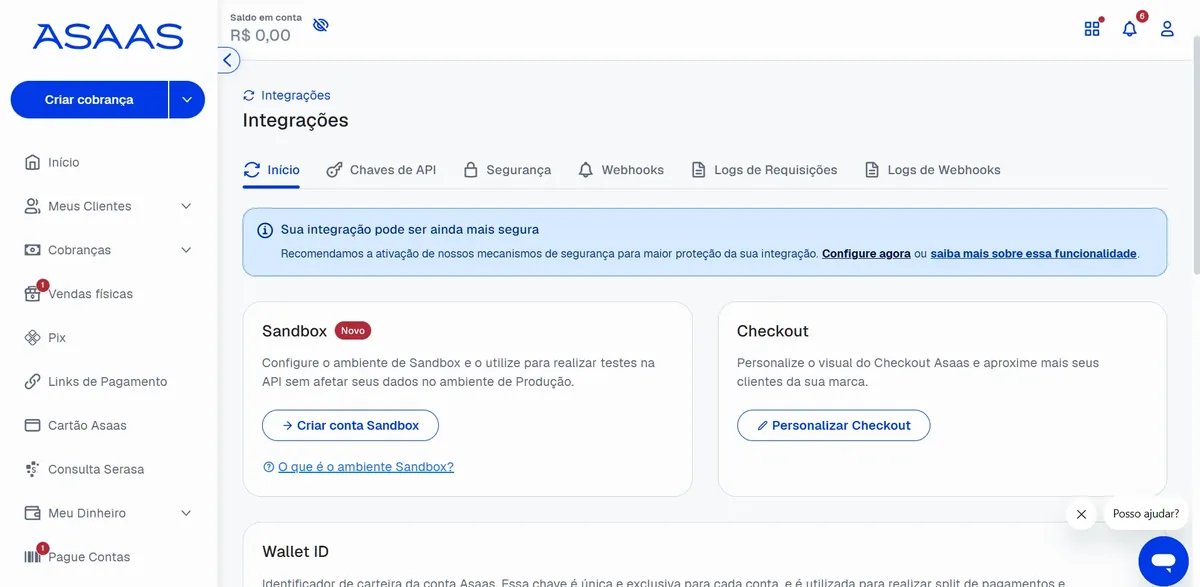Open the Criar cobrança dropdown arrow
Viewport: 1200px width, 587px height.
[187, 100]
